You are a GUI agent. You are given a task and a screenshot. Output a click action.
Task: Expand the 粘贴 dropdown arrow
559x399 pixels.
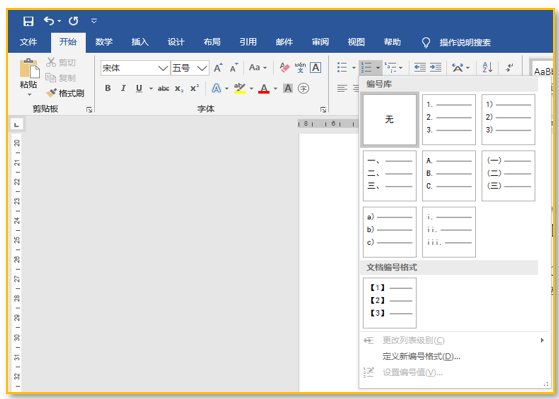pos(29,95)
